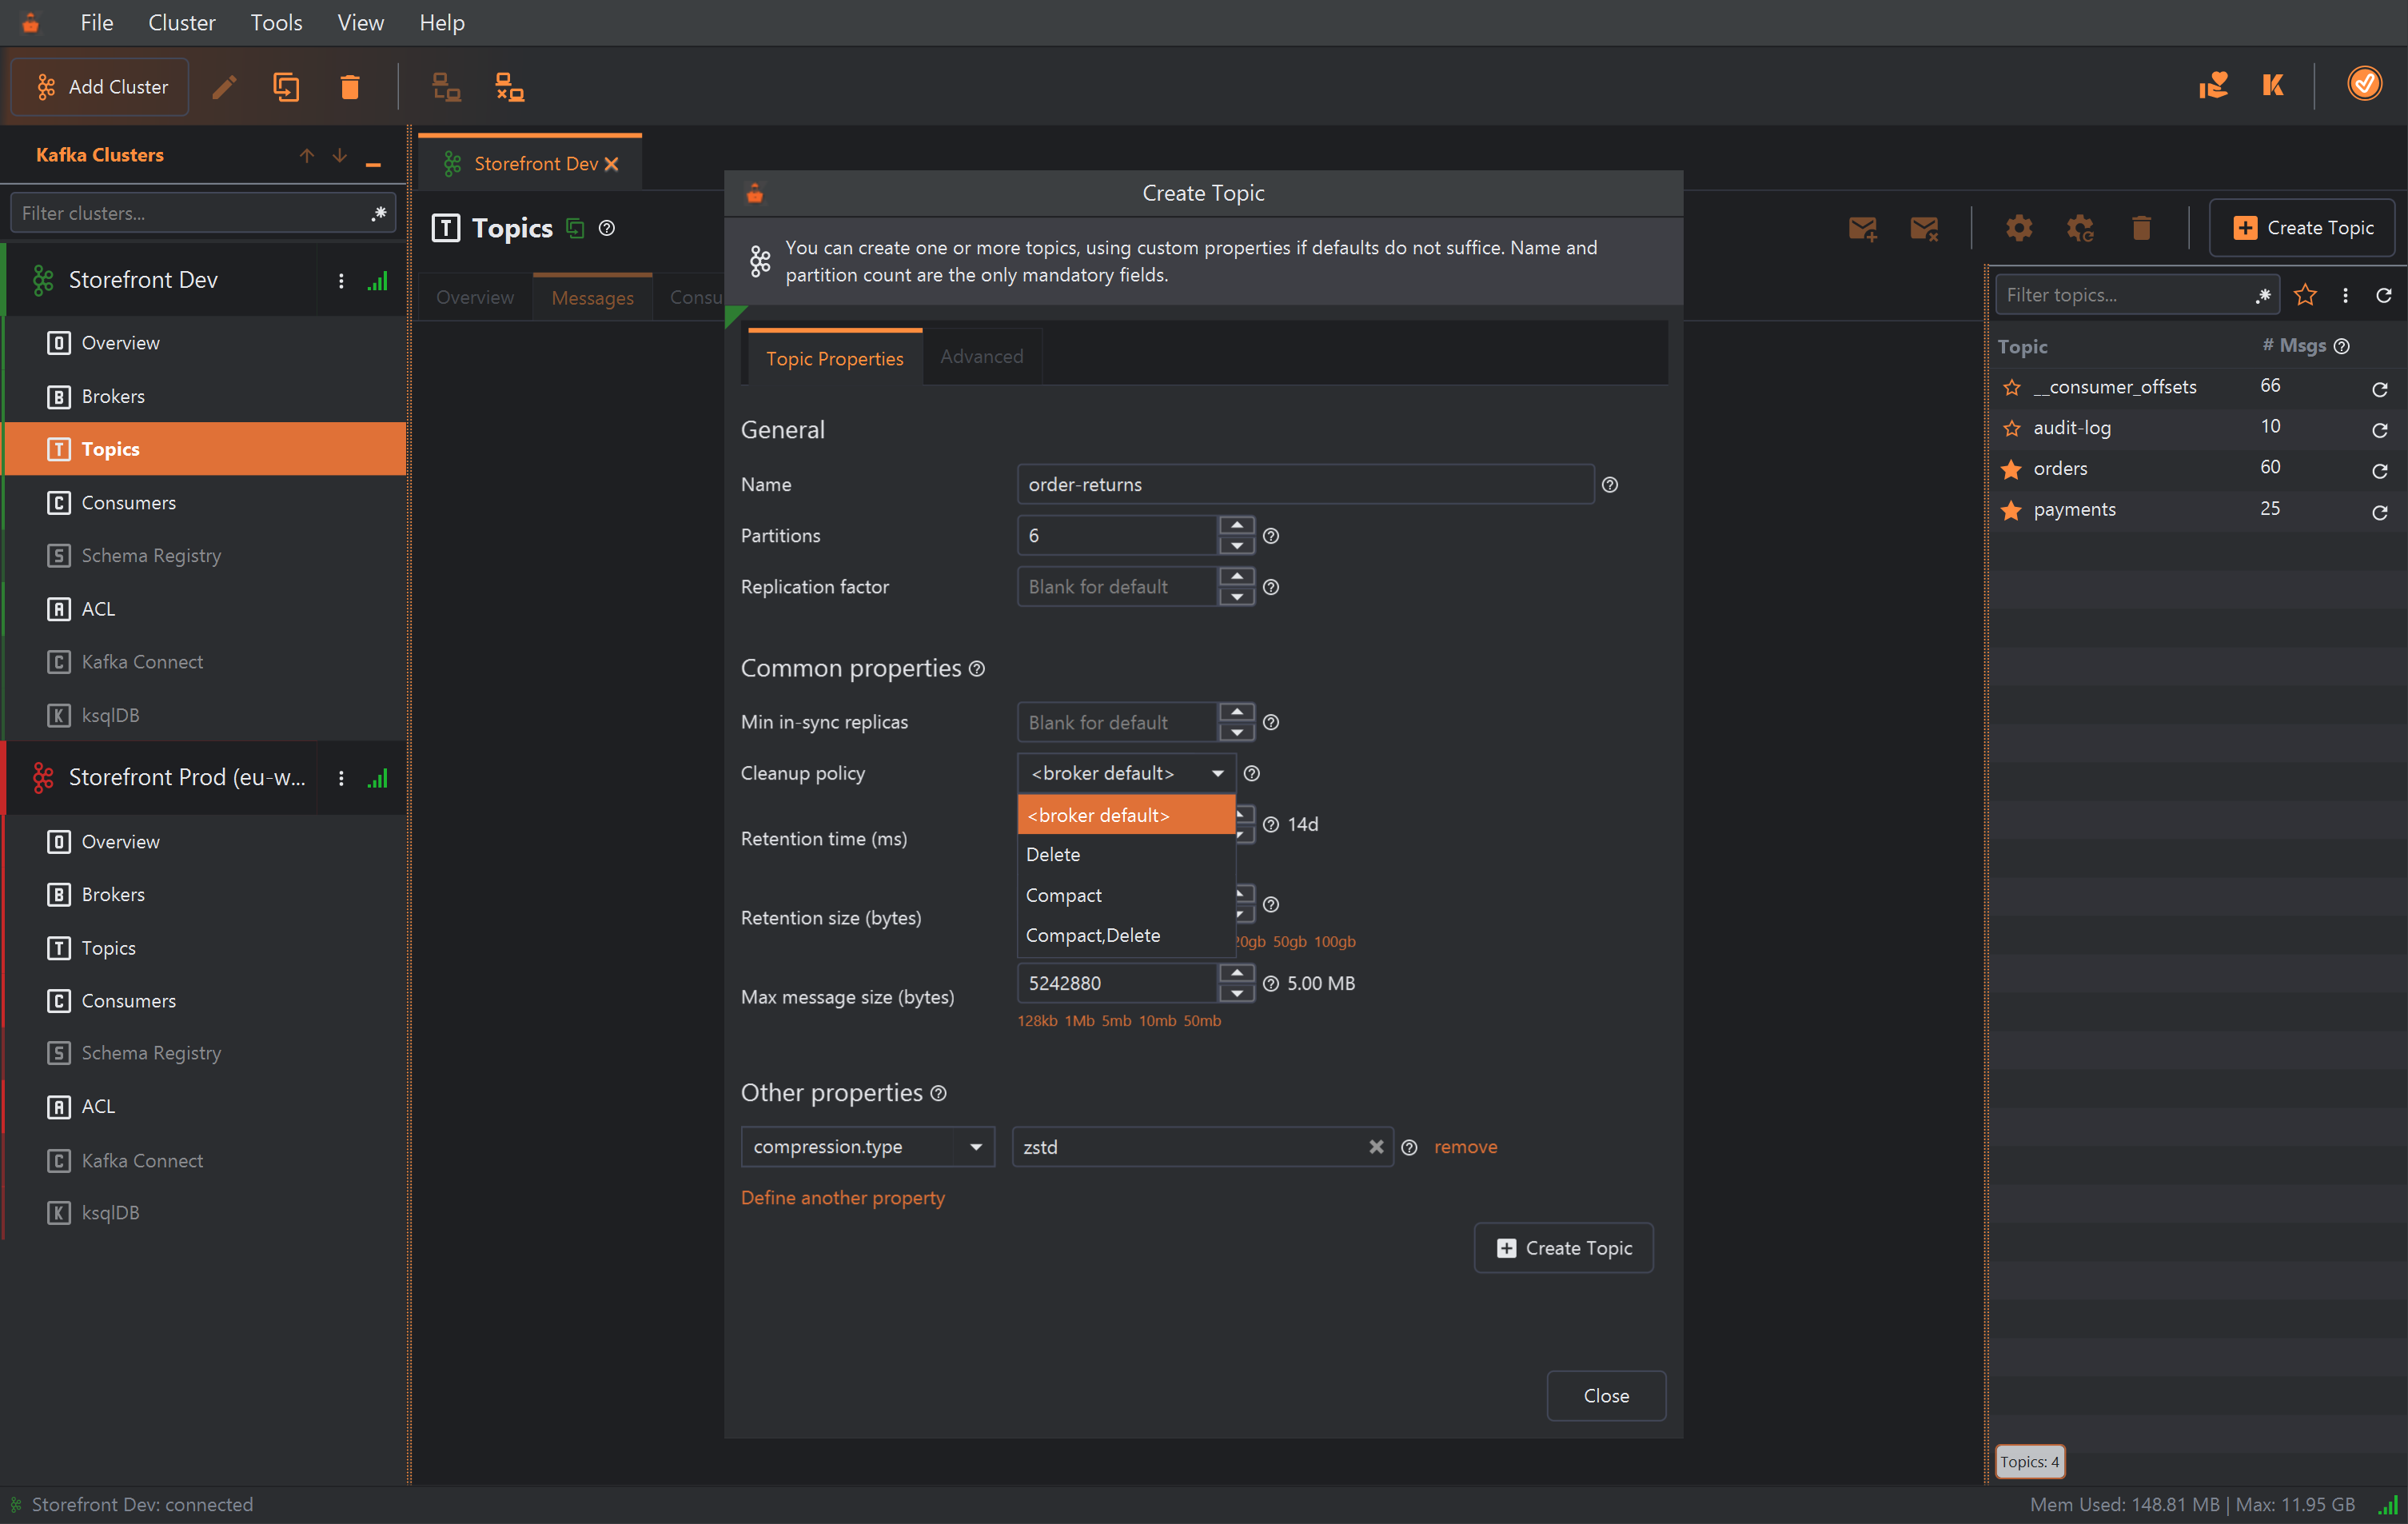Click the orange checkmark license icon

(x=2364, y=84)
